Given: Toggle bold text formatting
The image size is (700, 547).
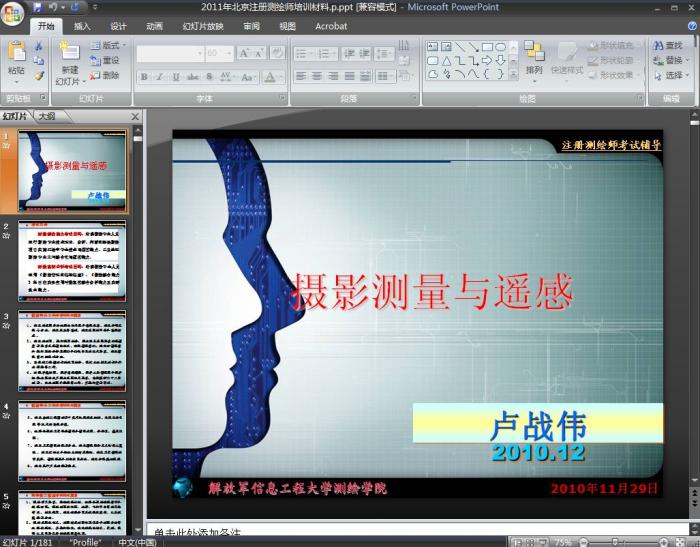Looking at the screenshot, I should (x=145, y=77).
